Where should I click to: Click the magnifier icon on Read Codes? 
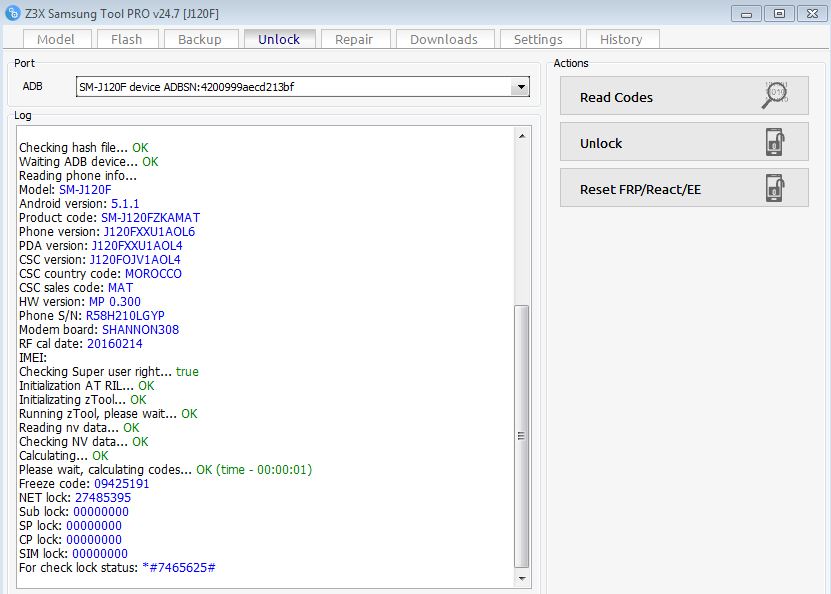pos(775,95)
